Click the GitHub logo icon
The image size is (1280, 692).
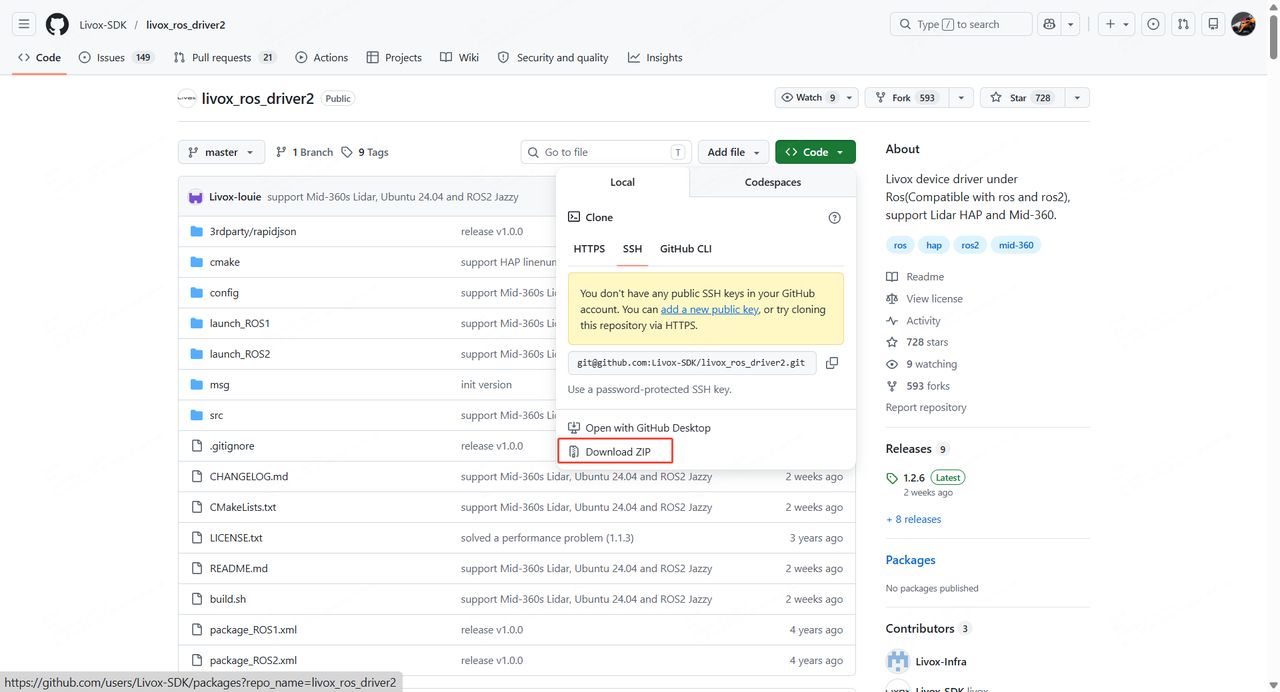(58, 24)
